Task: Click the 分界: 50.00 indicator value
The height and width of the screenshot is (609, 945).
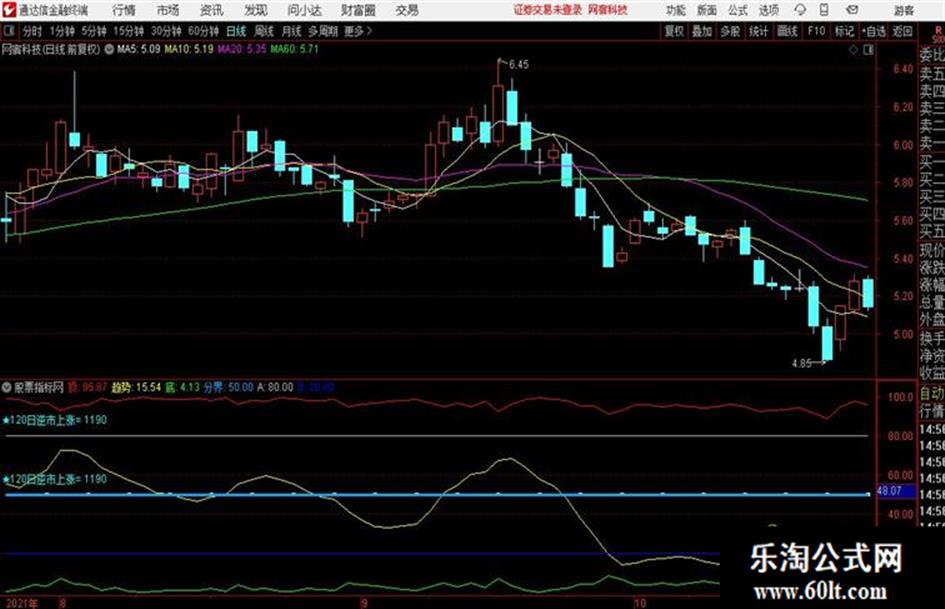Action: click(x=228, y=387)
